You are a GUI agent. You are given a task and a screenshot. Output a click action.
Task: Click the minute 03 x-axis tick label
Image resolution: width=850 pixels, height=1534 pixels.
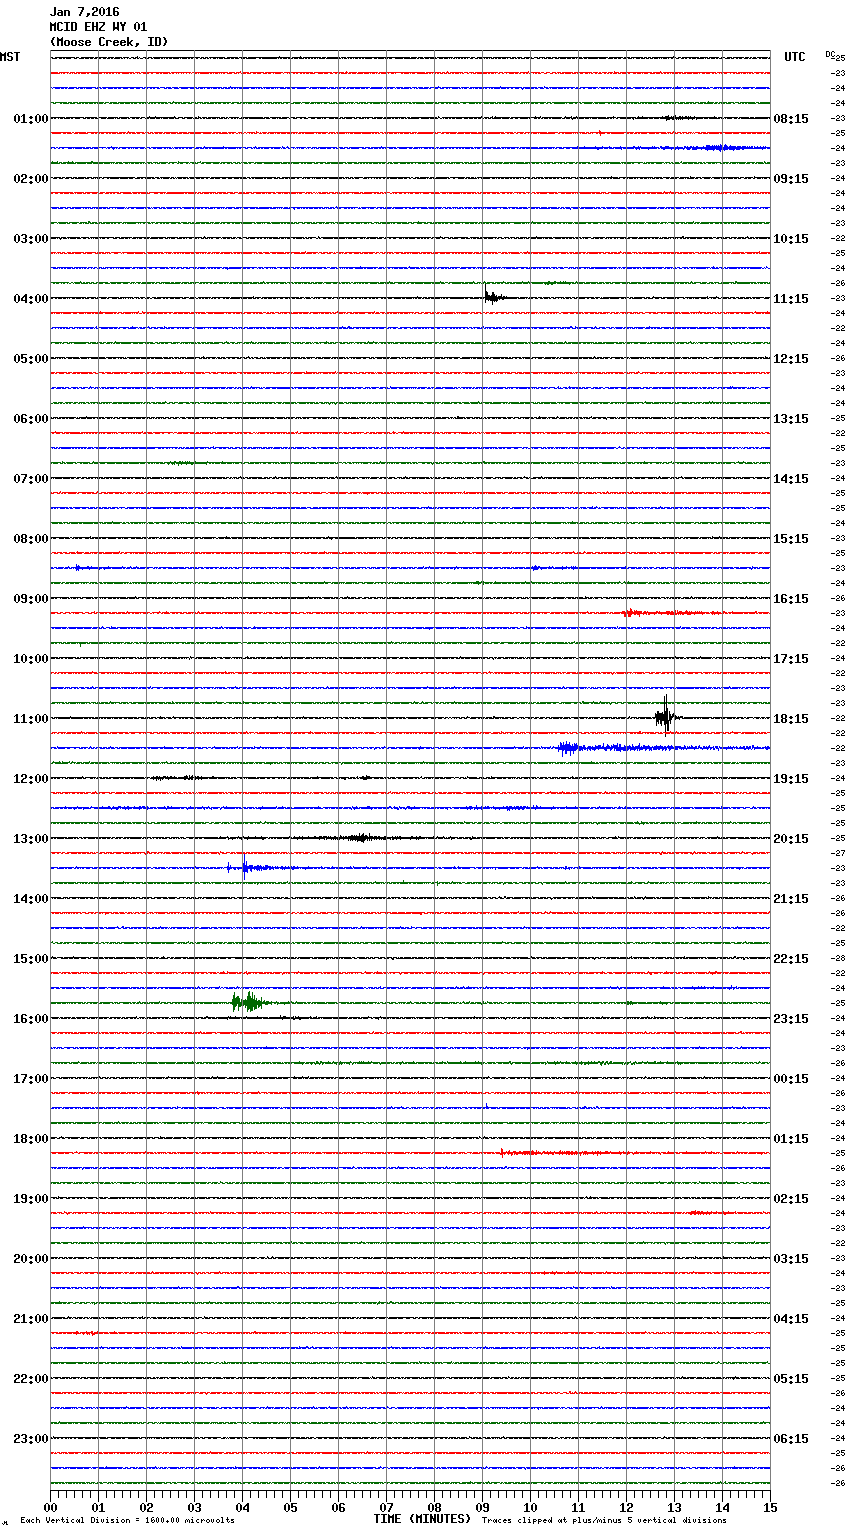point(194,1507)
